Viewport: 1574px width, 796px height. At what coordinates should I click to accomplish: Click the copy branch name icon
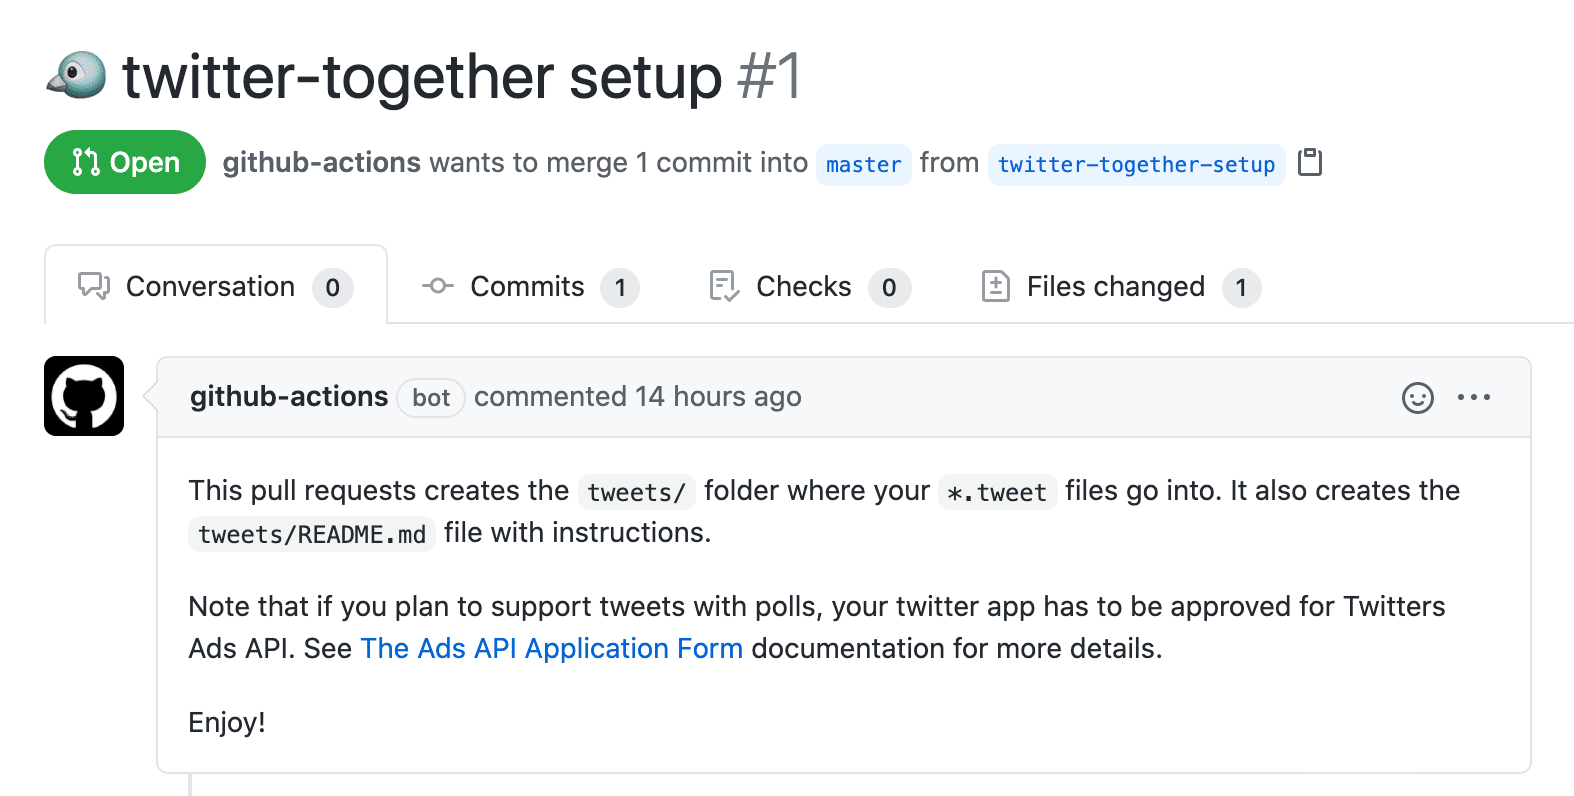click(1310, 162)
